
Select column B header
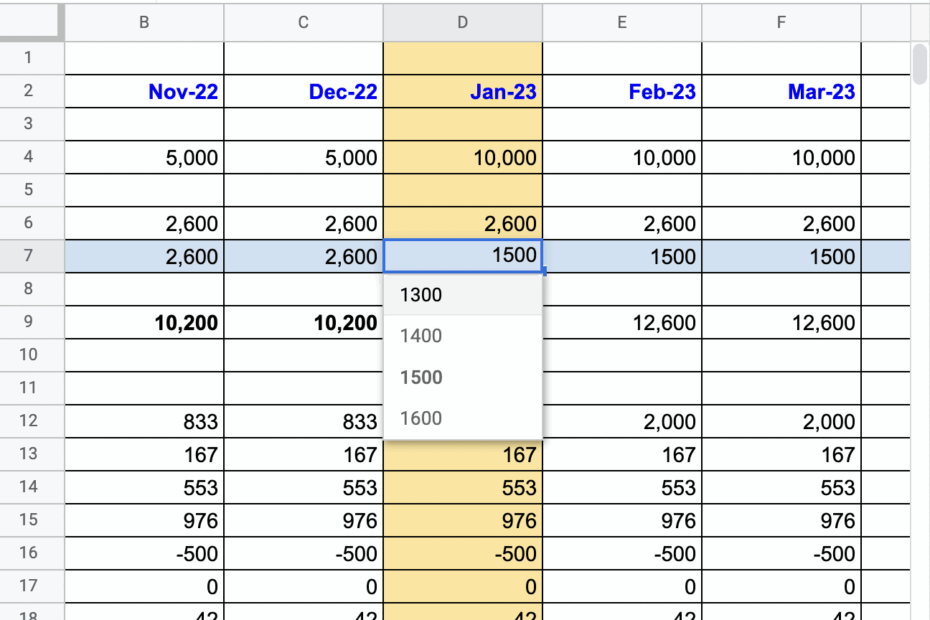(x=144, y=23)
